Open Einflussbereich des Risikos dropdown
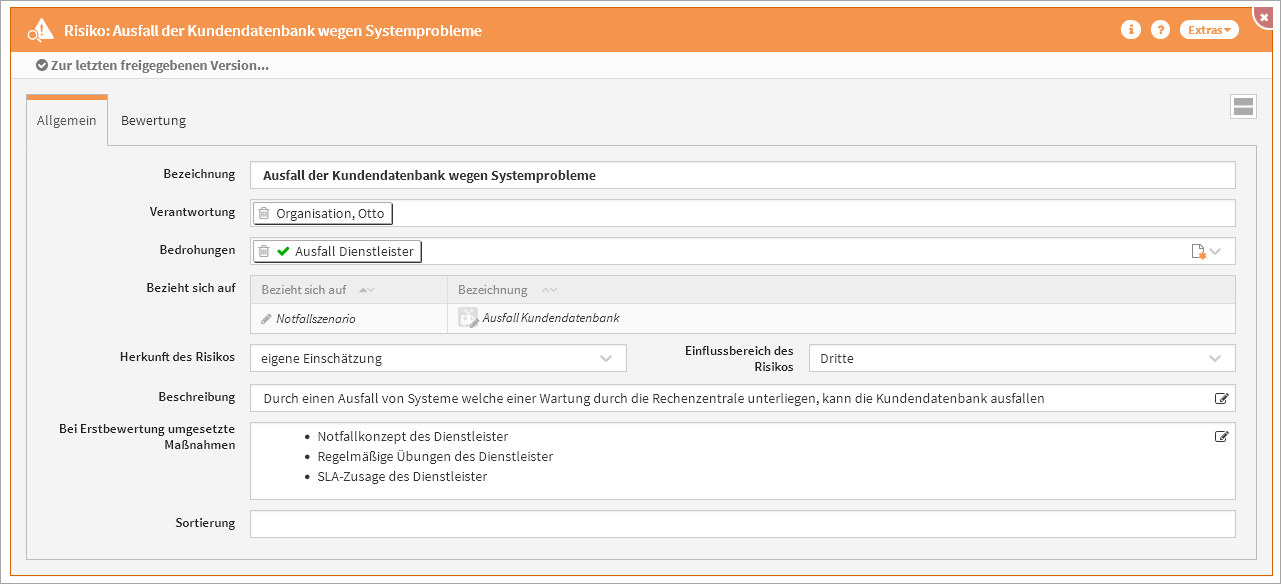Viewport: 1281px width, 584px height. coord(1214,358)
